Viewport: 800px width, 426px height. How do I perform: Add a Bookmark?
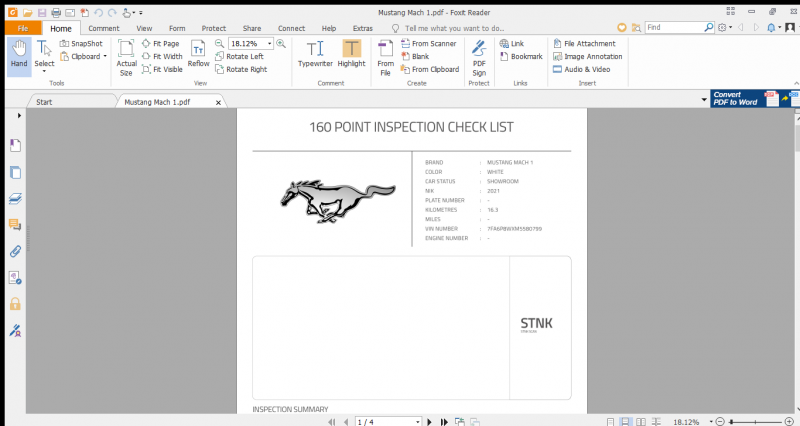(x=521, y=56)
